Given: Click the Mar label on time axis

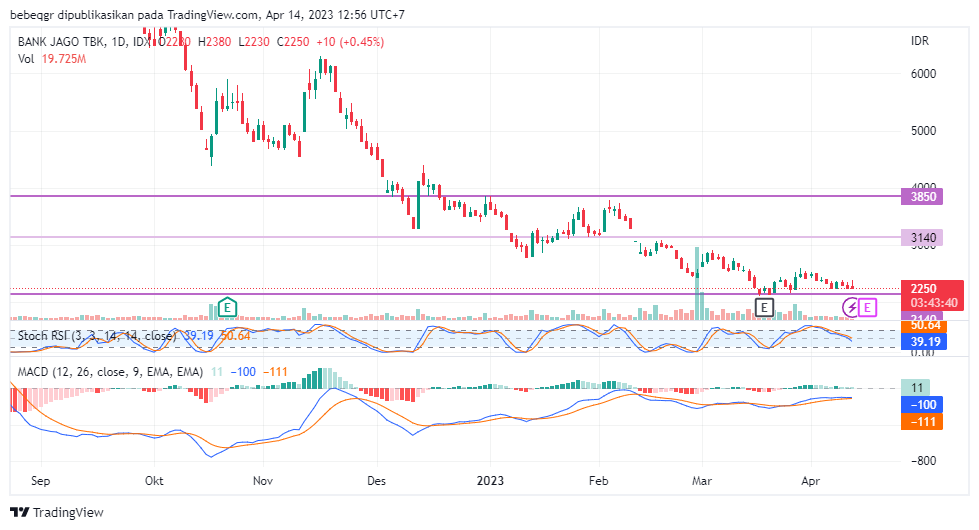Looking at the screenshot, I should point(702,481).
